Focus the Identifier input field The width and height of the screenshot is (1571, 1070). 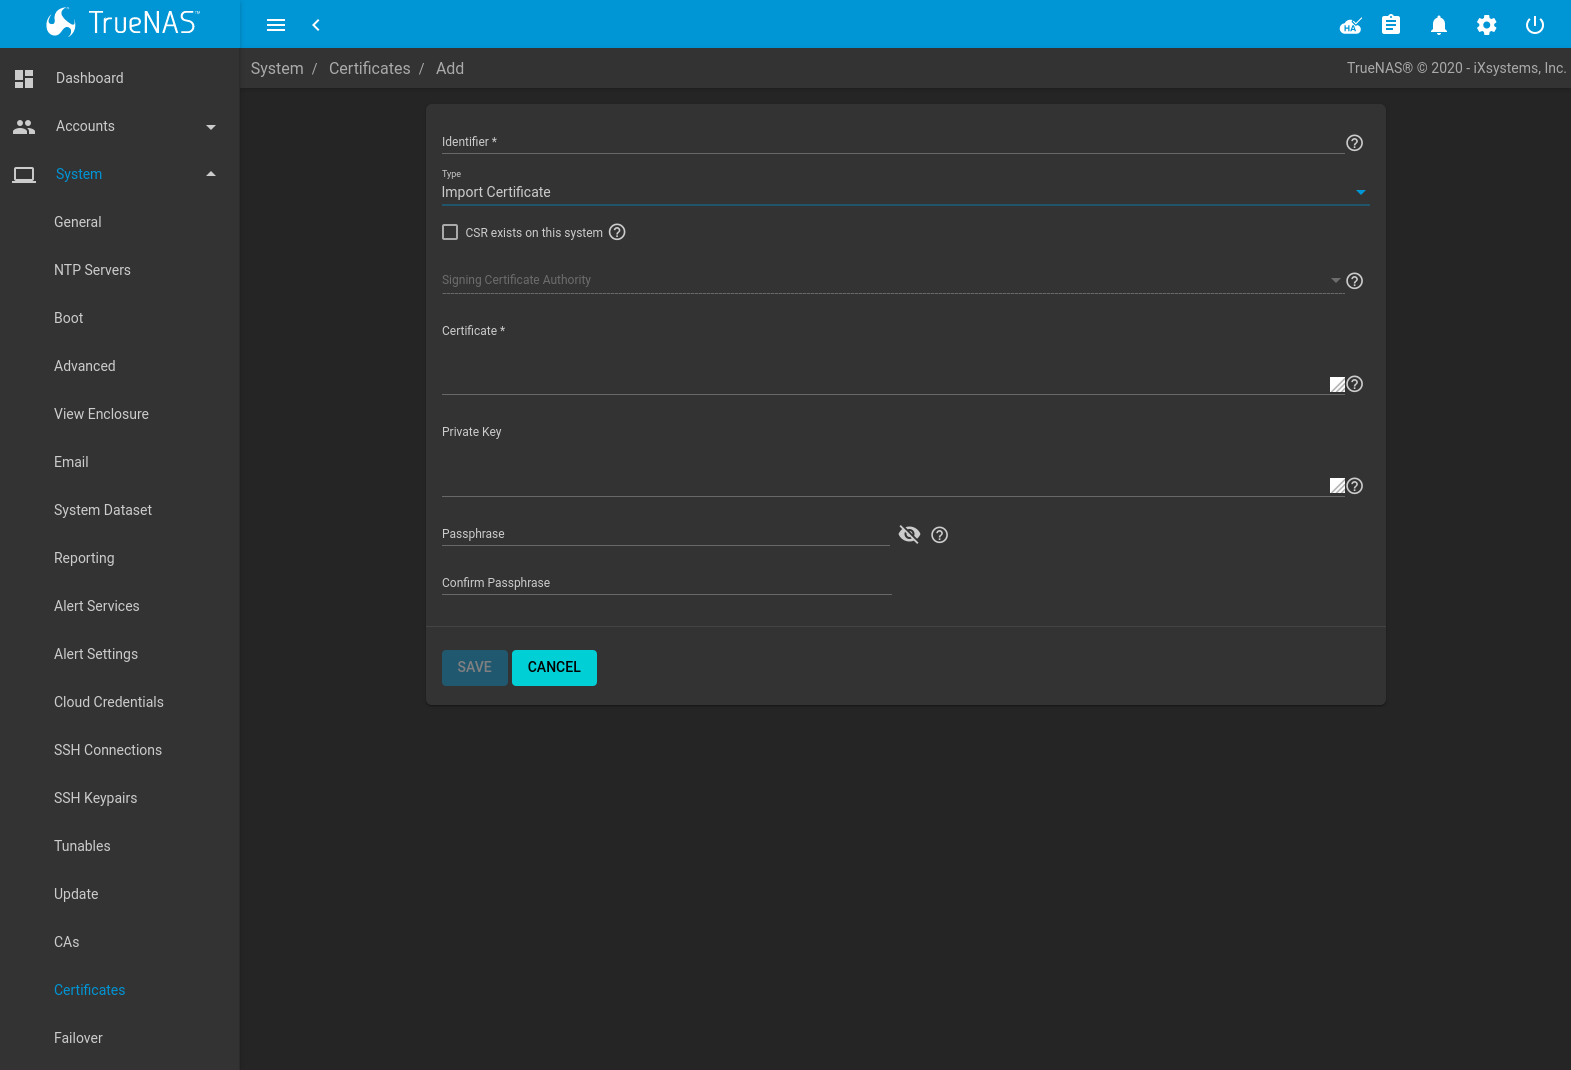click(892, 142)
